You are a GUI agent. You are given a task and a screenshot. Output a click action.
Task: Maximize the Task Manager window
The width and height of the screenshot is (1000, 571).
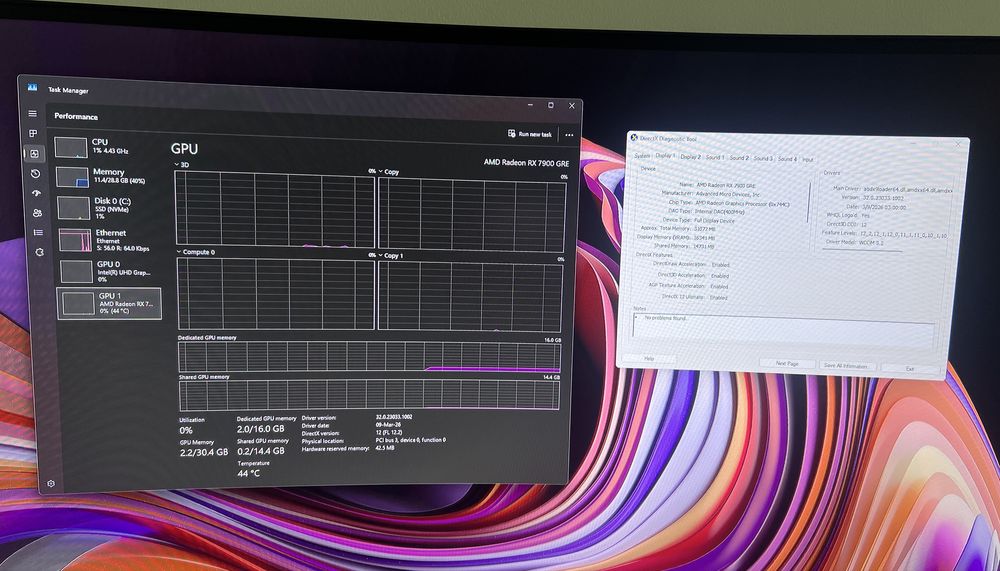551,105
